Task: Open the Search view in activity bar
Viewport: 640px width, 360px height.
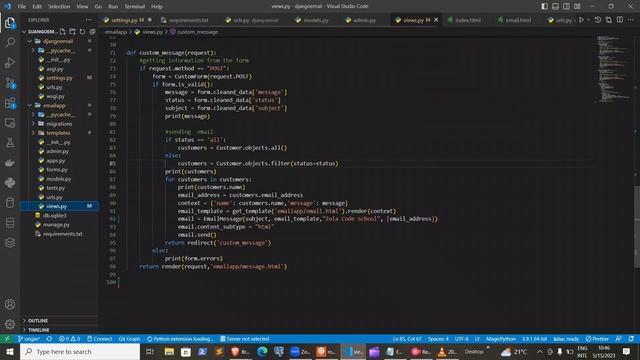Action: [10, 42]
